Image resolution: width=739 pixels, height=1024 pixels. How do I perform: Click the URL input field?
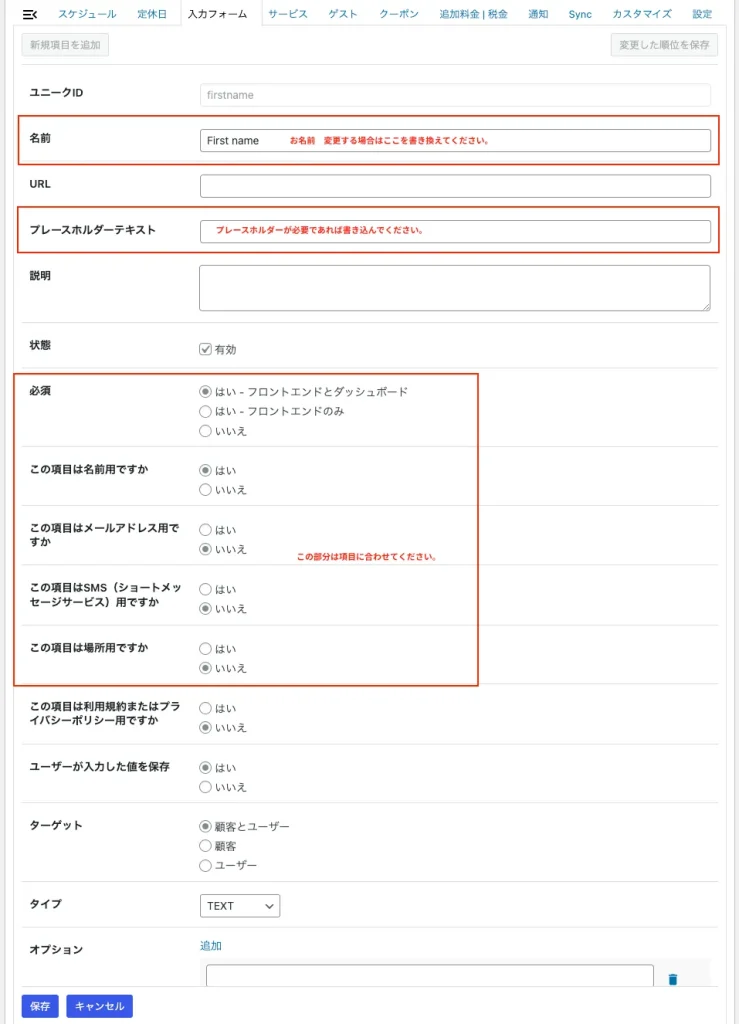[x=455, y=186]
